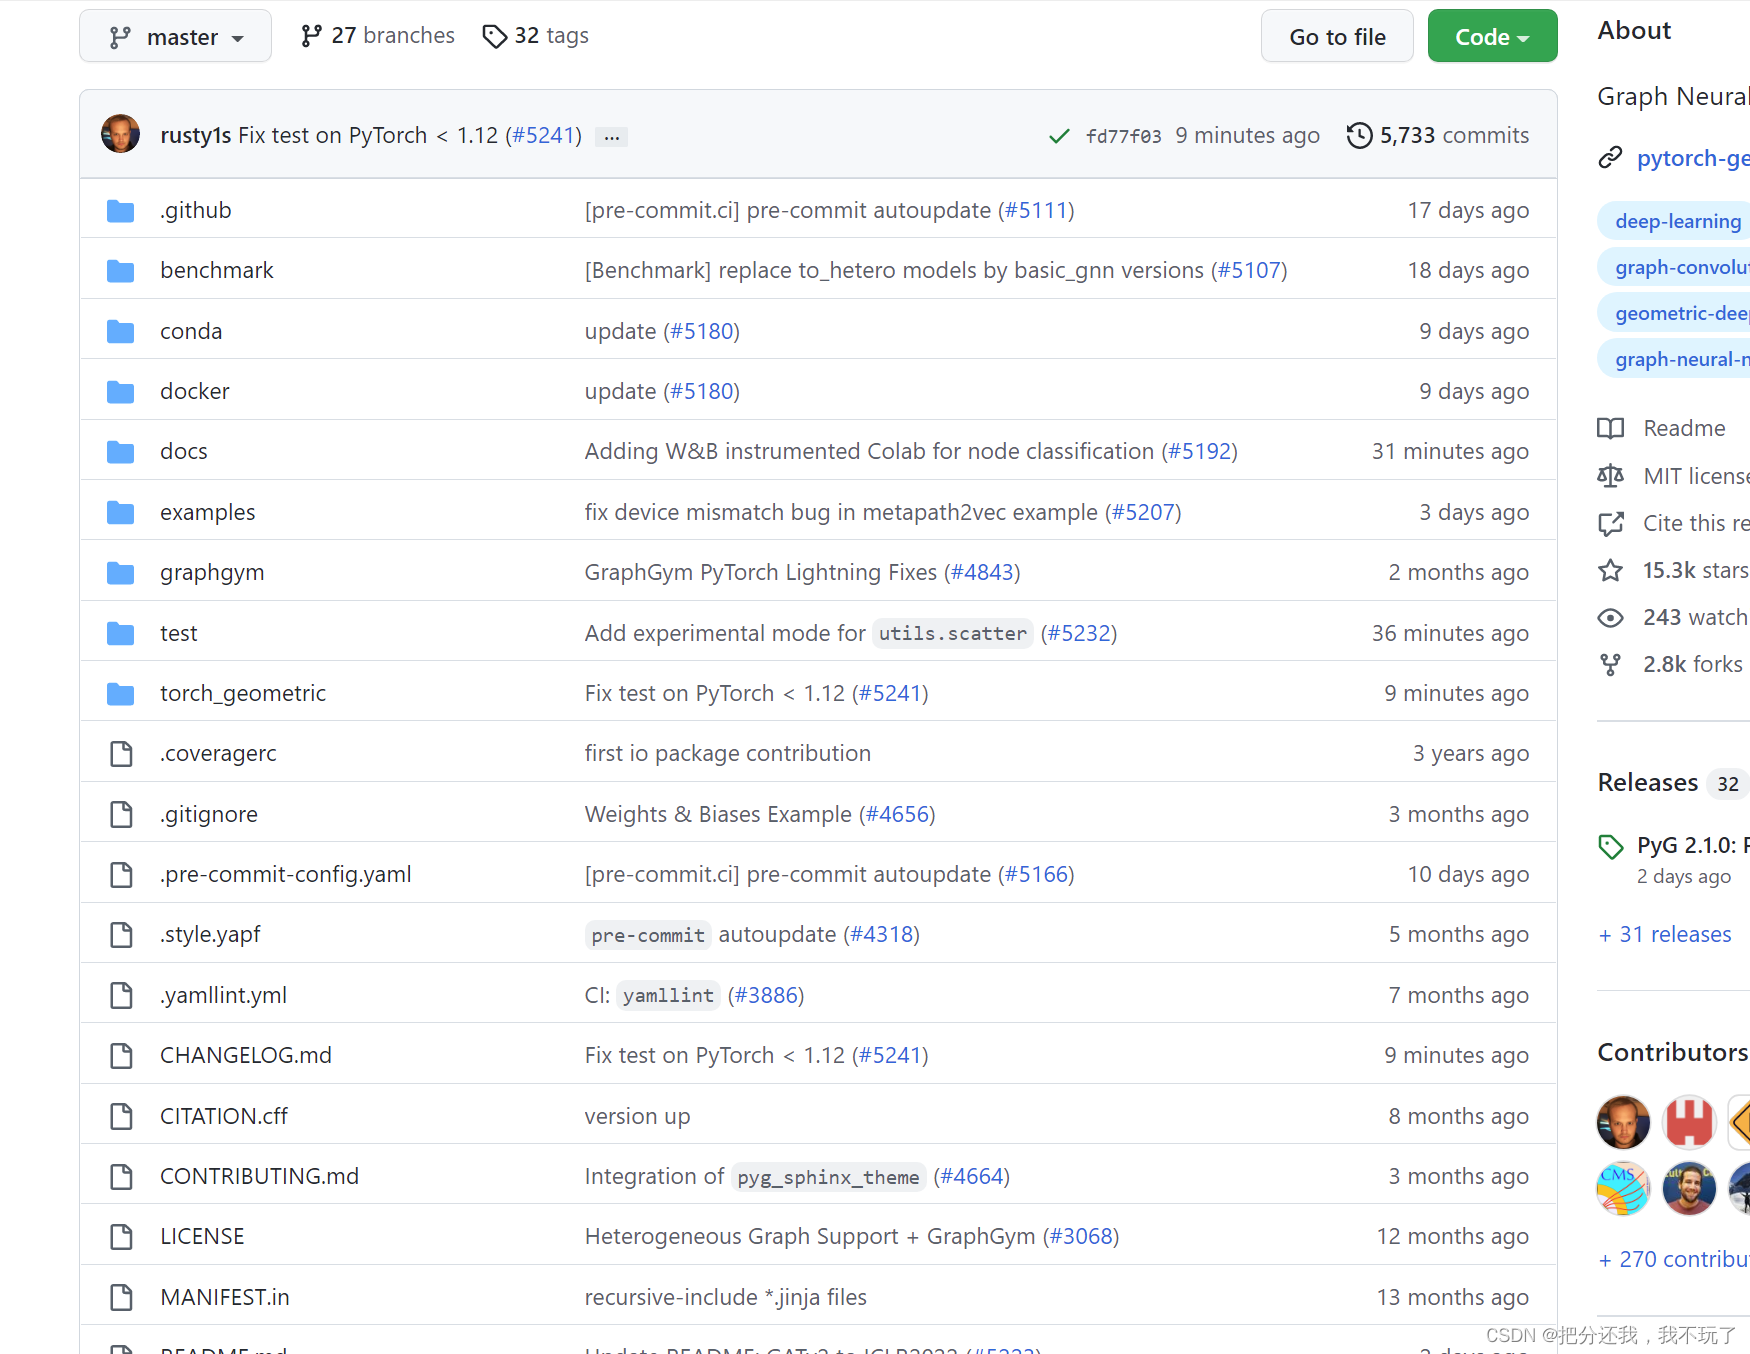Click the tag icon beside PyG 2.1.0
Viewport: 1750px width, 1354px height.
[x=1610, y=847]
